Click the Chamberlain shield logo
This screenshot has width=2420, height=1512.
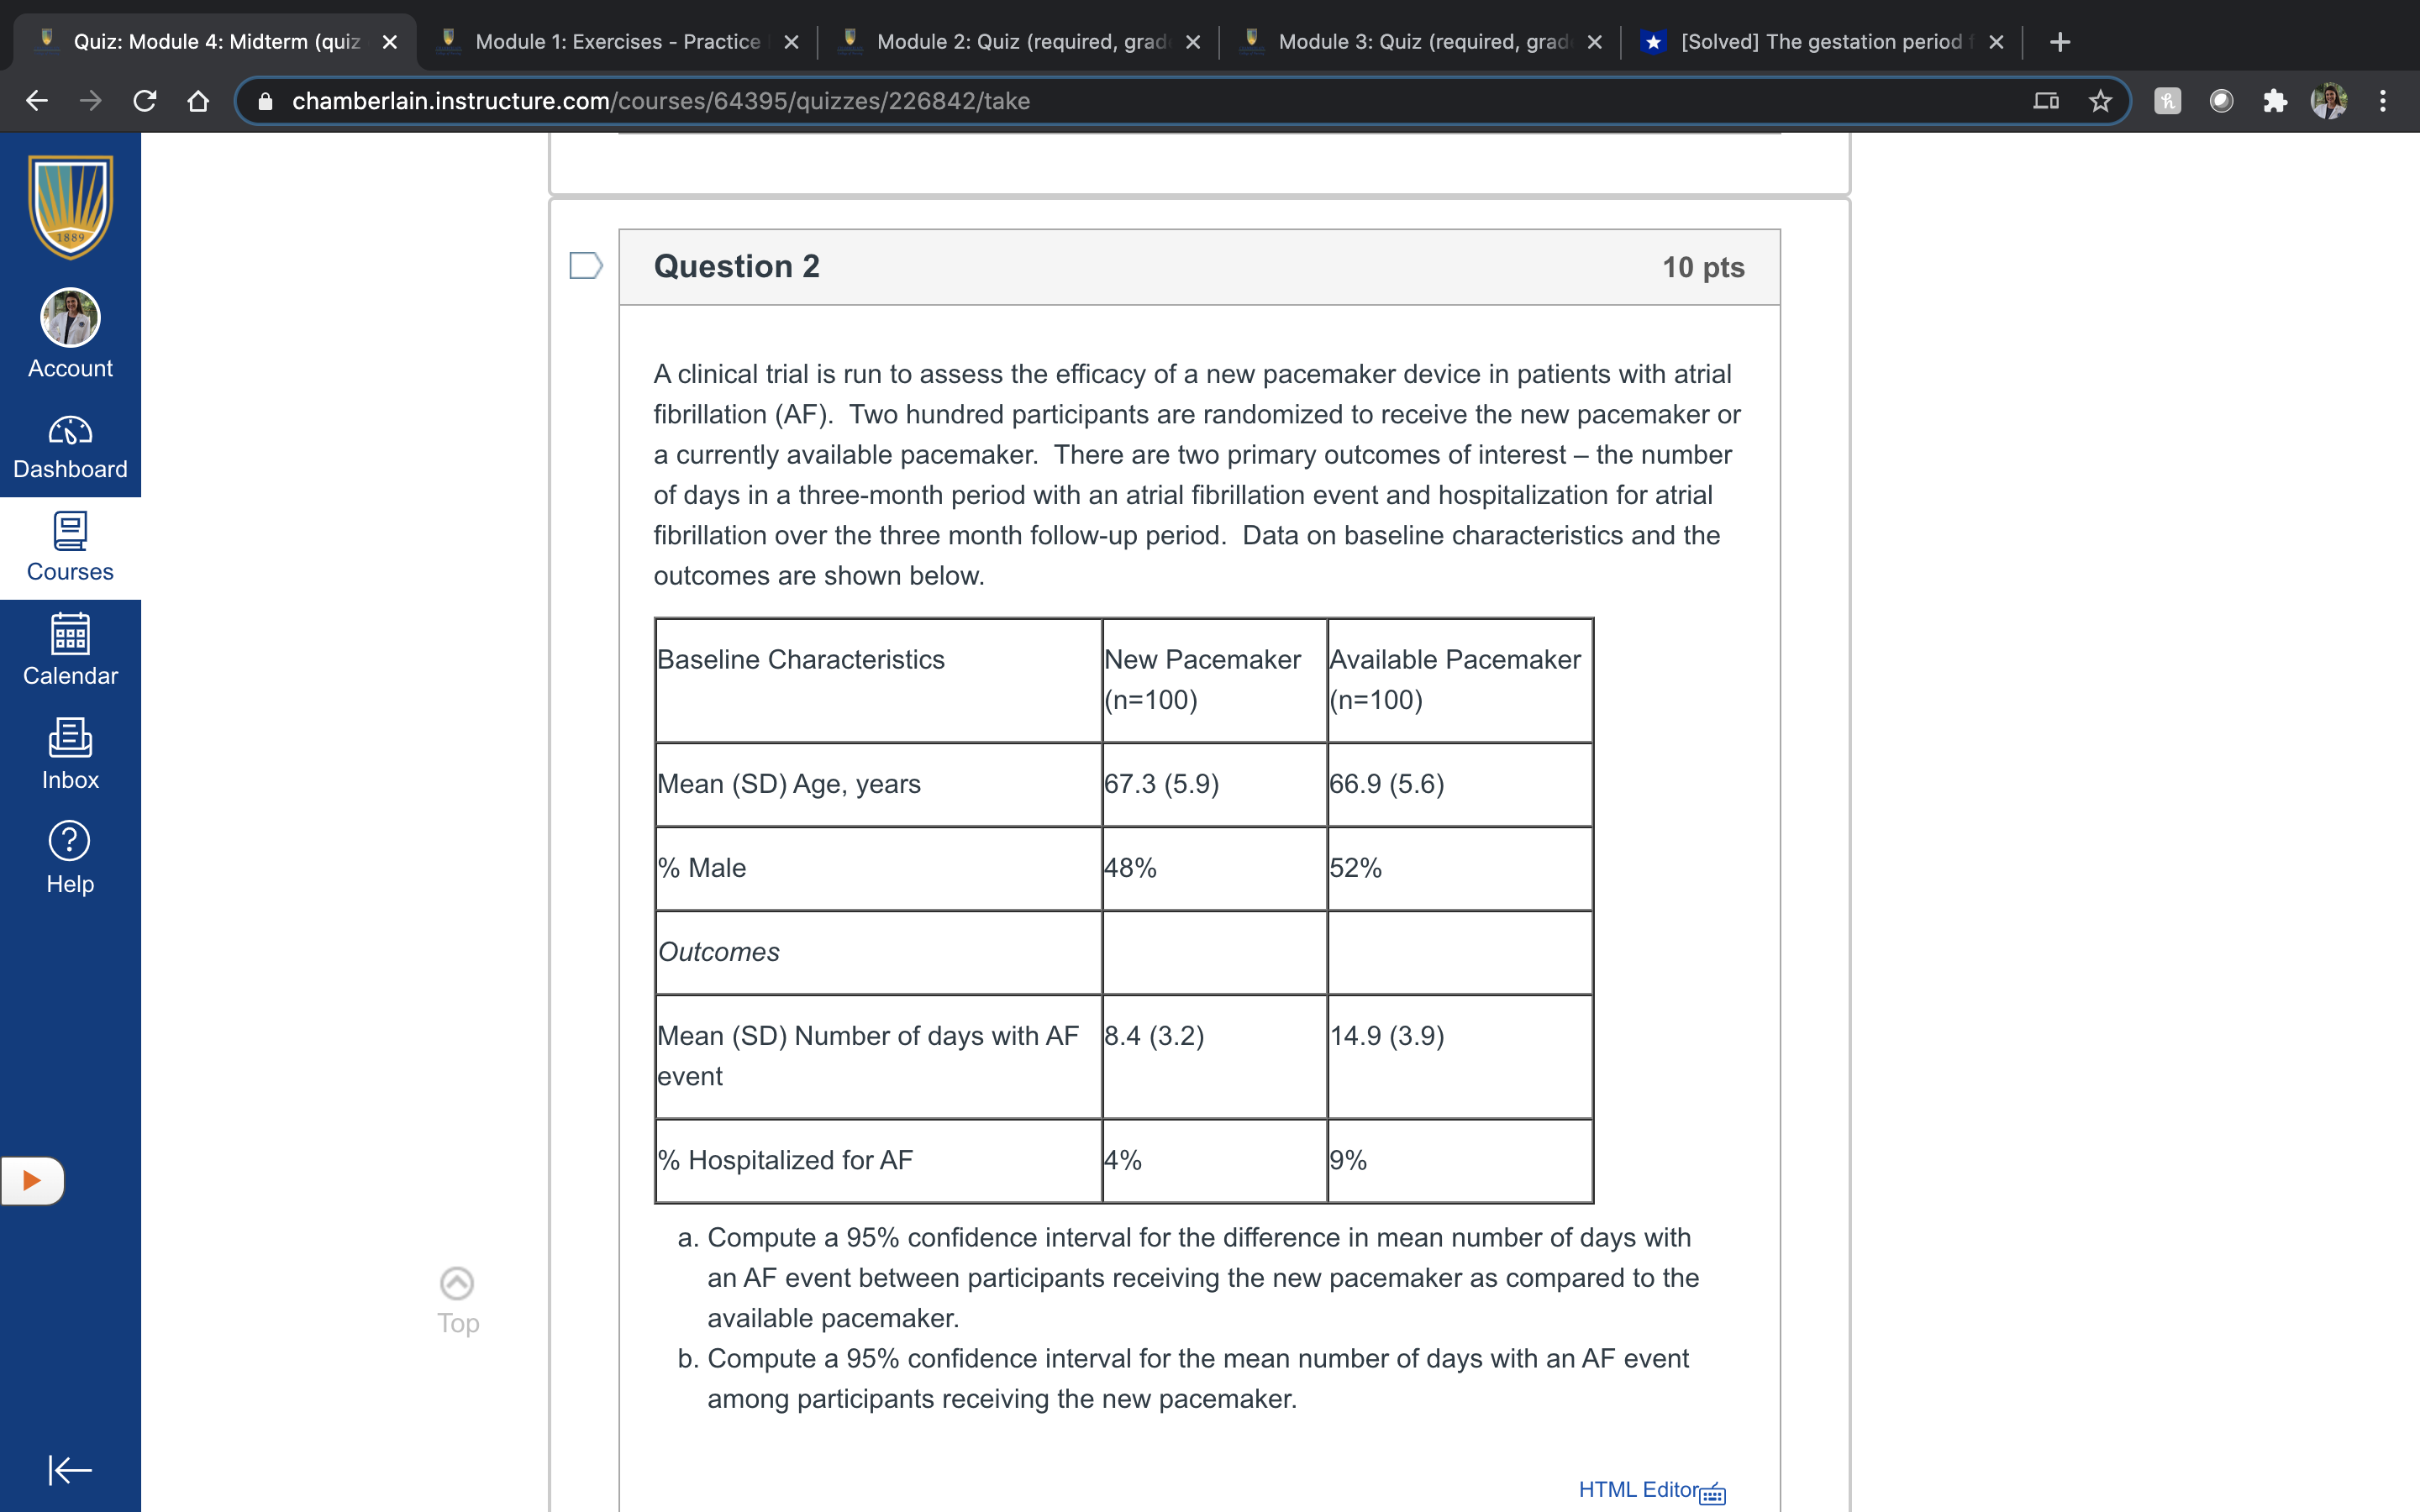point(70,207)
